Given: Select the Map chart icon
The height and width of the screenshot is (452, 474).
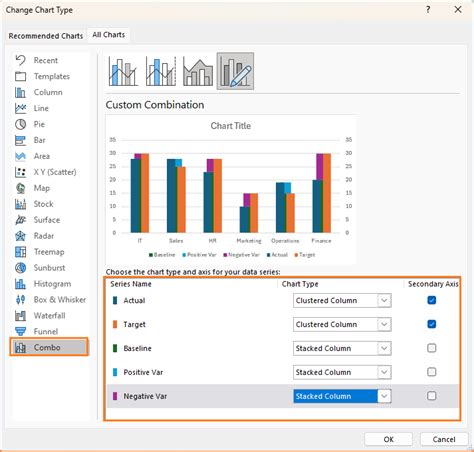Looking at the screenshot, I should [x=20, y=188].
